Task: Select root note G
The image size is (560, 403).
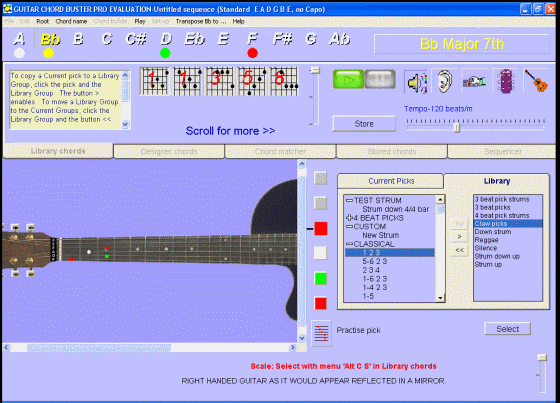Action: [x=311, y=39]
